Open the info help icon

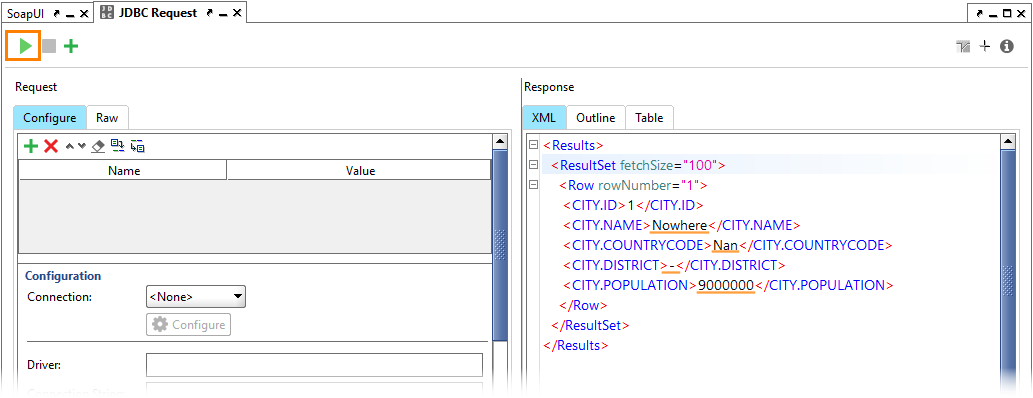[x=1007, y=46]
